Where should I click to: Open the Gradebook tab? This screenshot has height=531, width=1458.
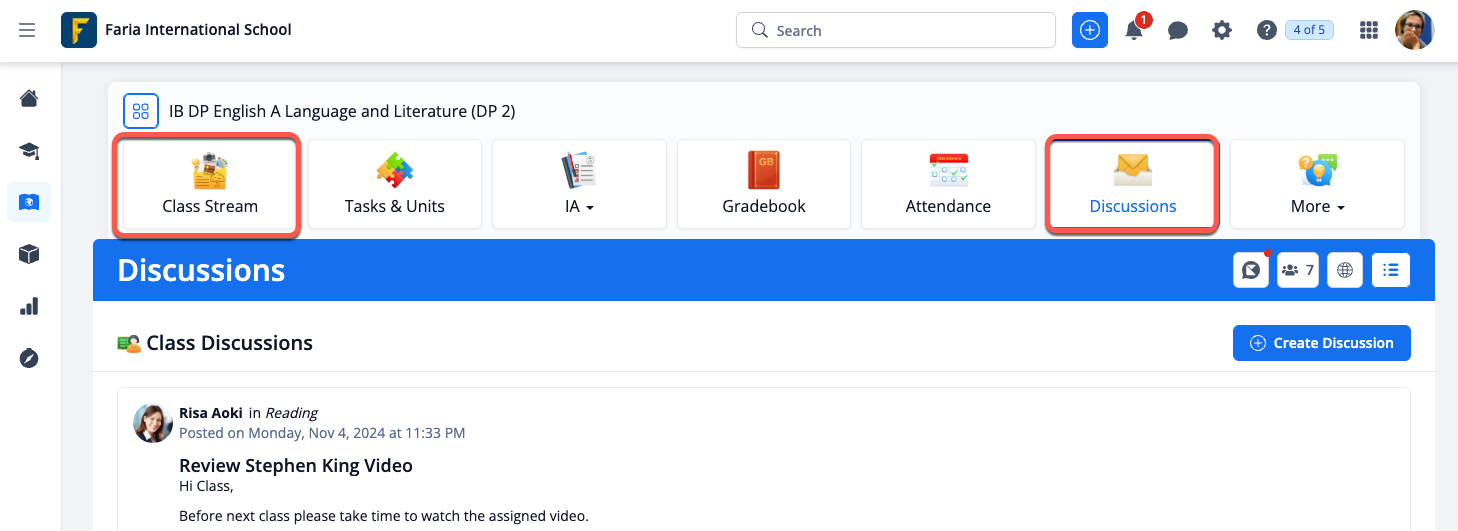tap(764, 185)
